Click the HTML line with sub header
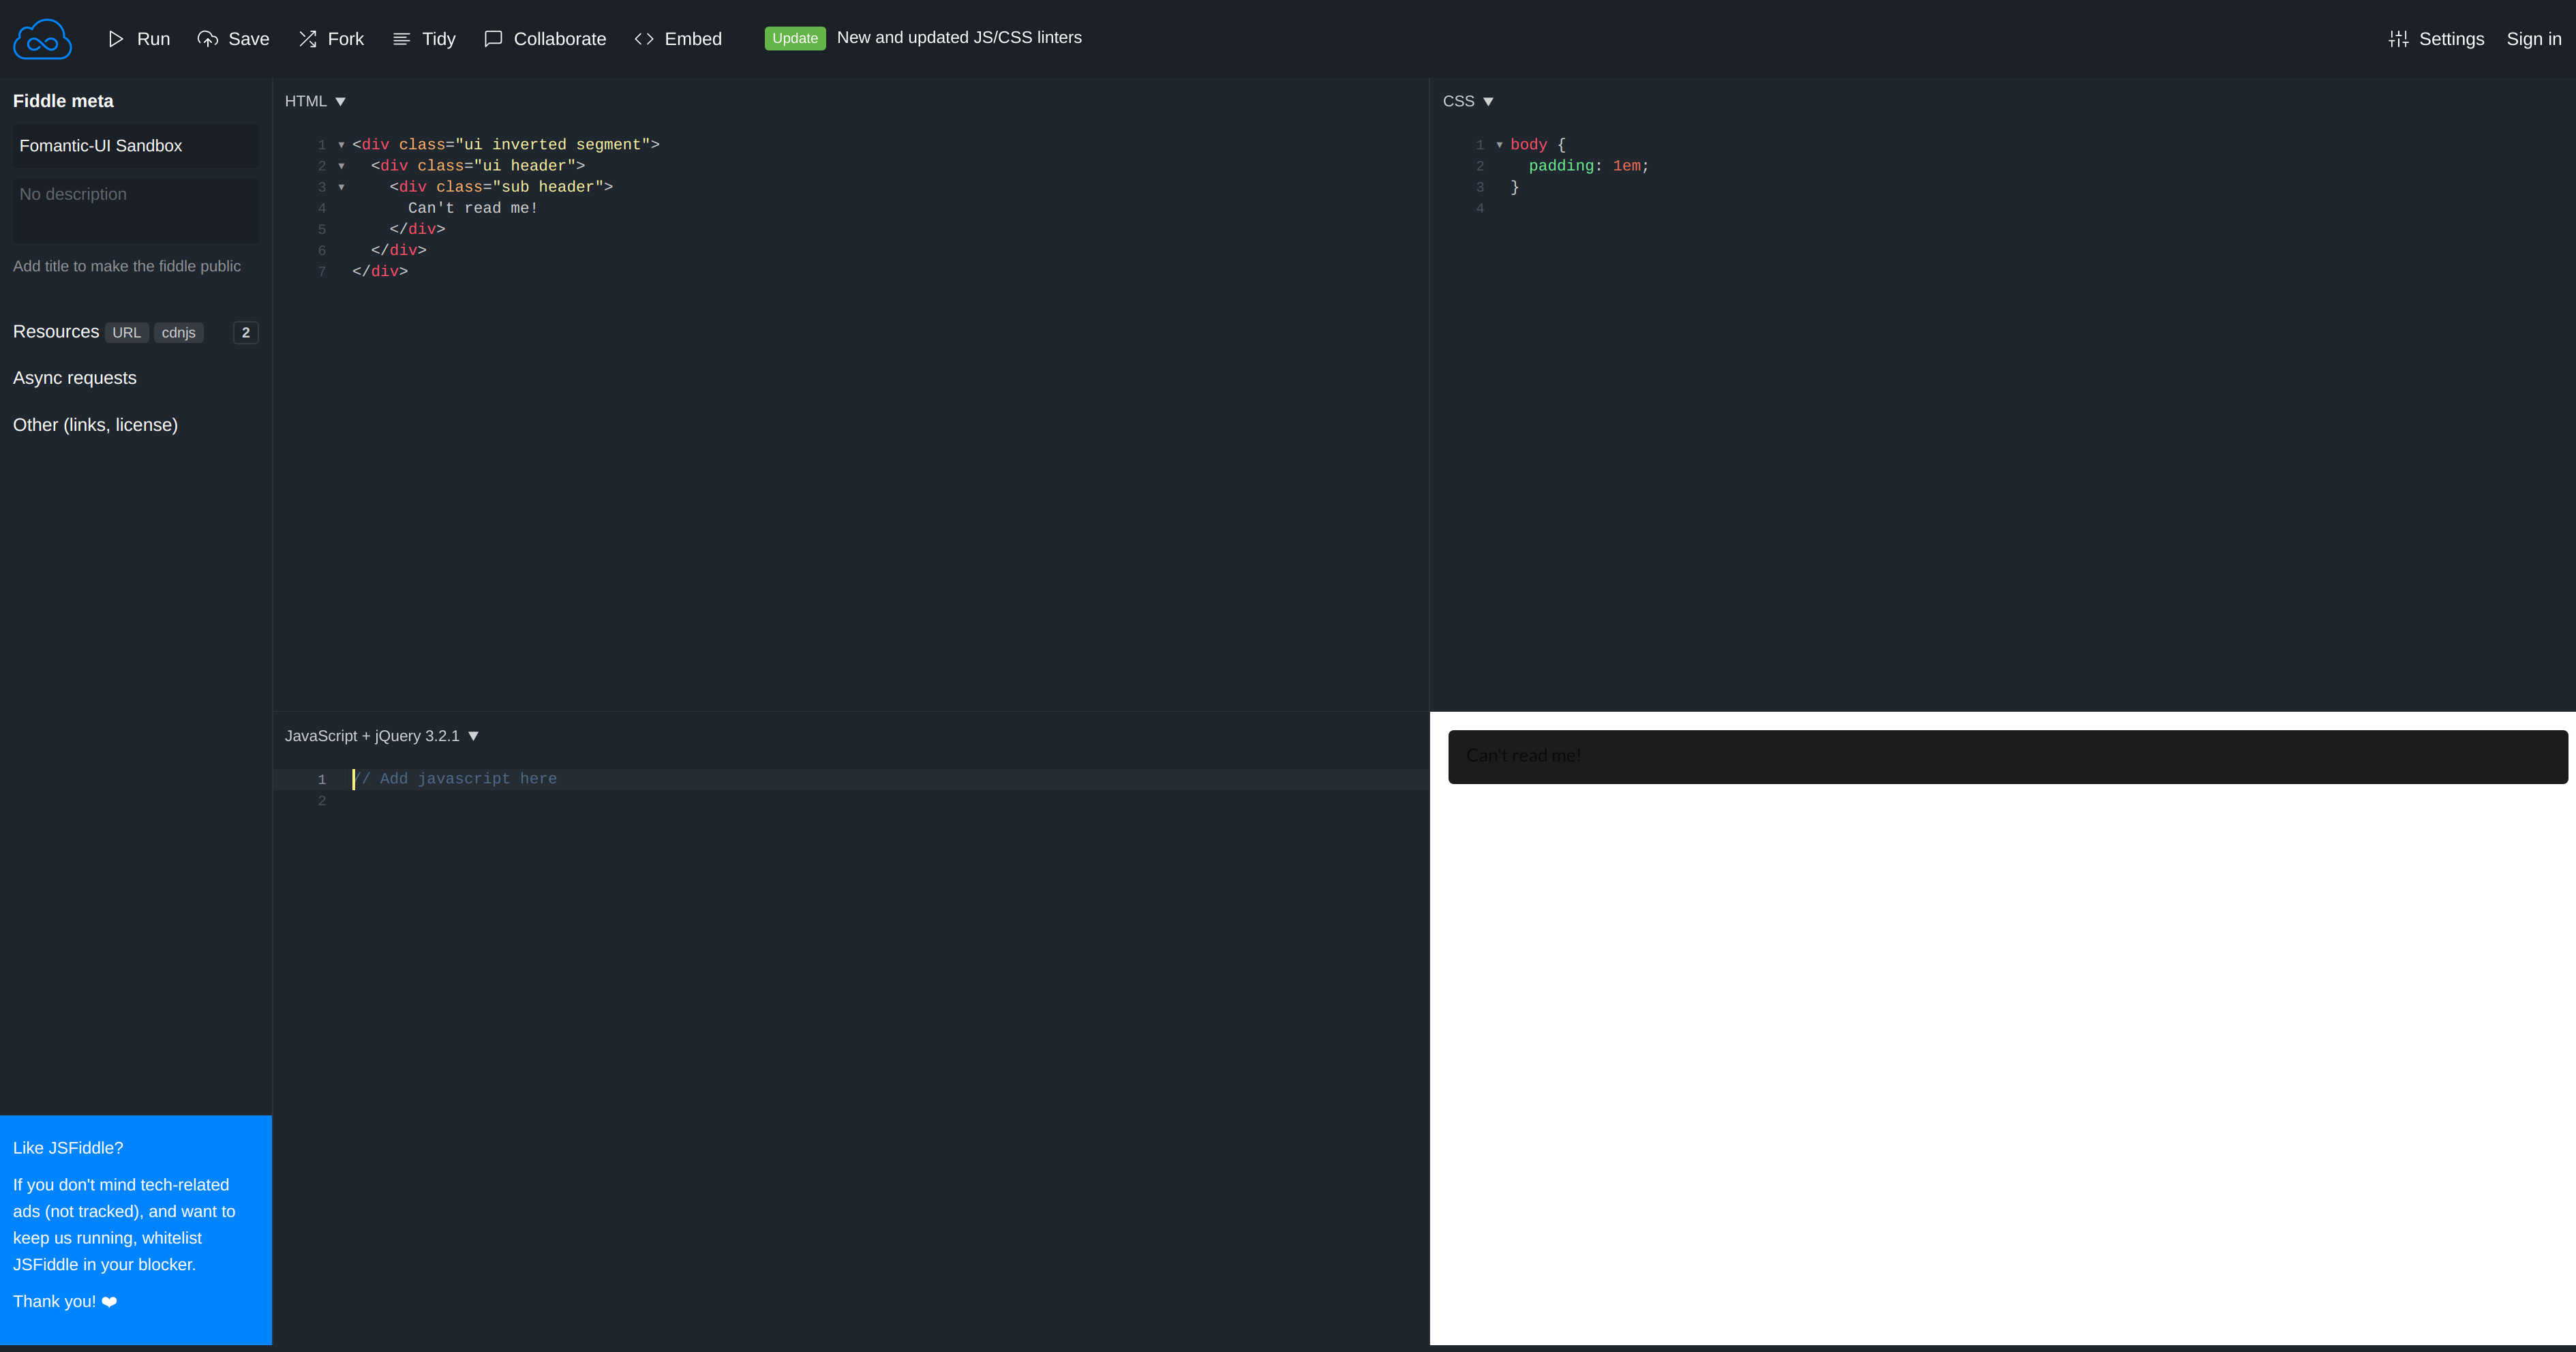The image size is (2576, 1352). tap(501, 187)
